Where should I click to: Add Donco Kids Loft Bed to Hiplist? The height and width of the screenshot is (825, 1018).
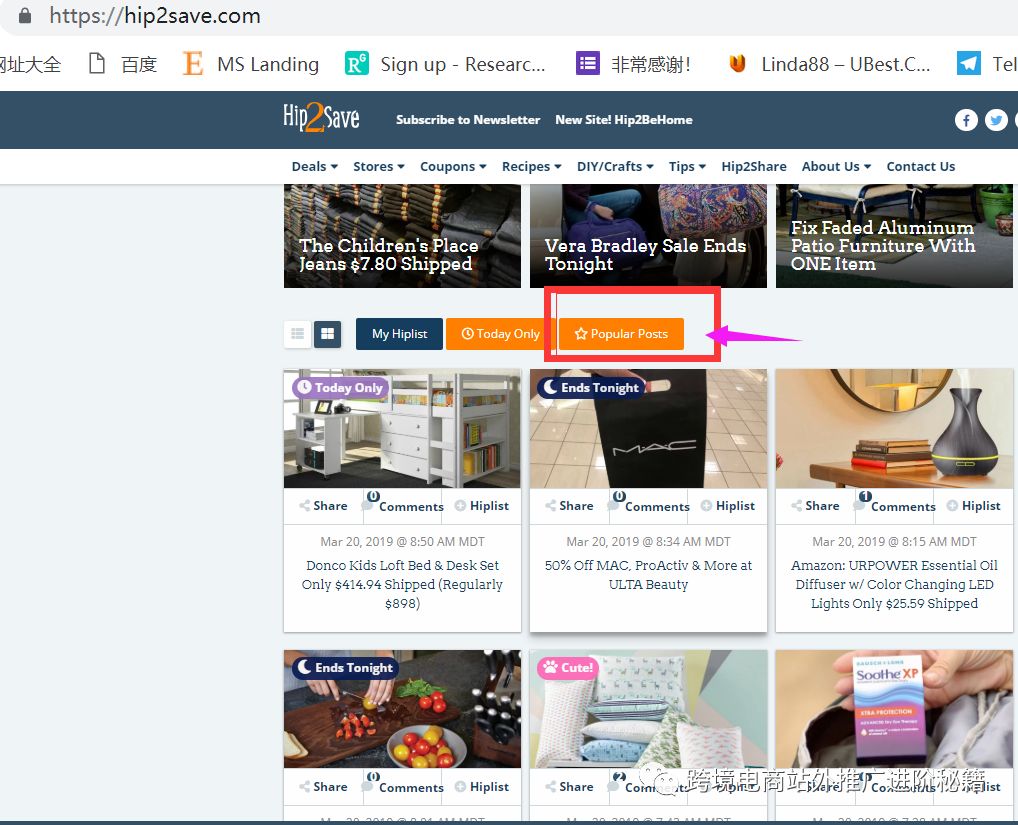(482, 506)
